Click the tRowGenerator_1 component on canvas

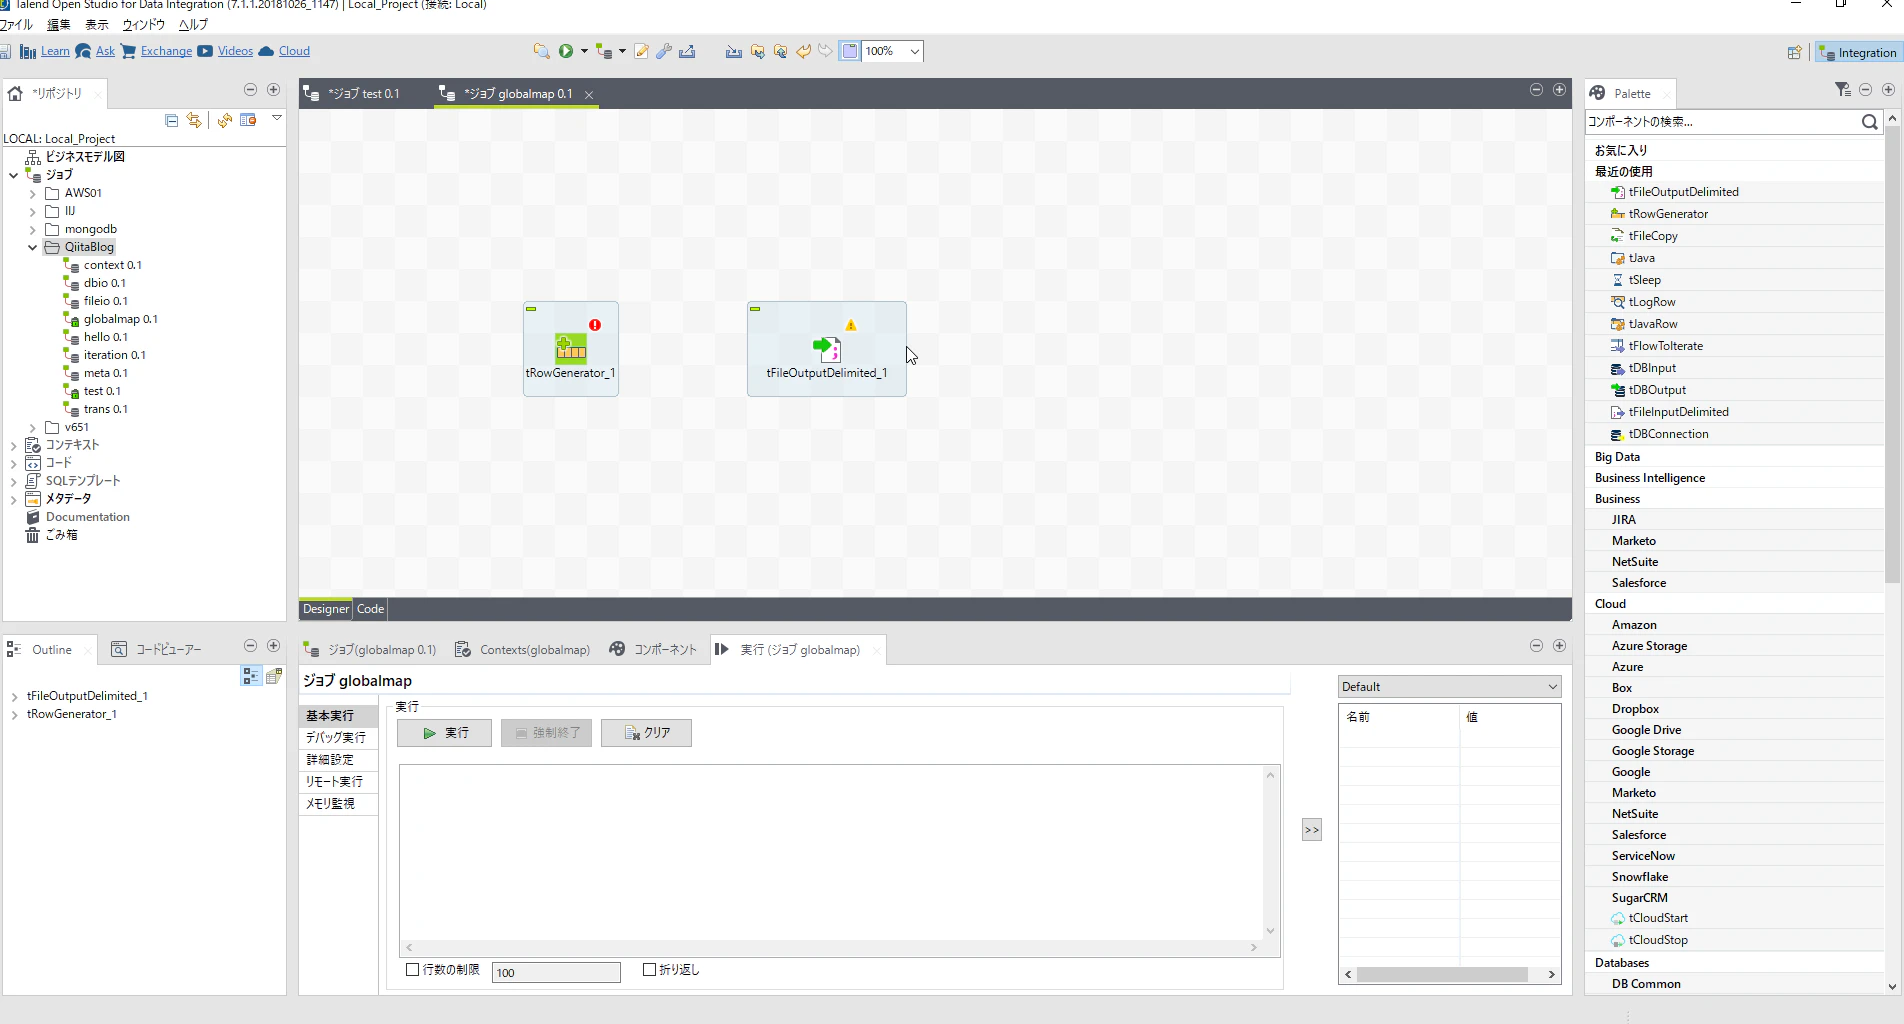pos(570,347)
